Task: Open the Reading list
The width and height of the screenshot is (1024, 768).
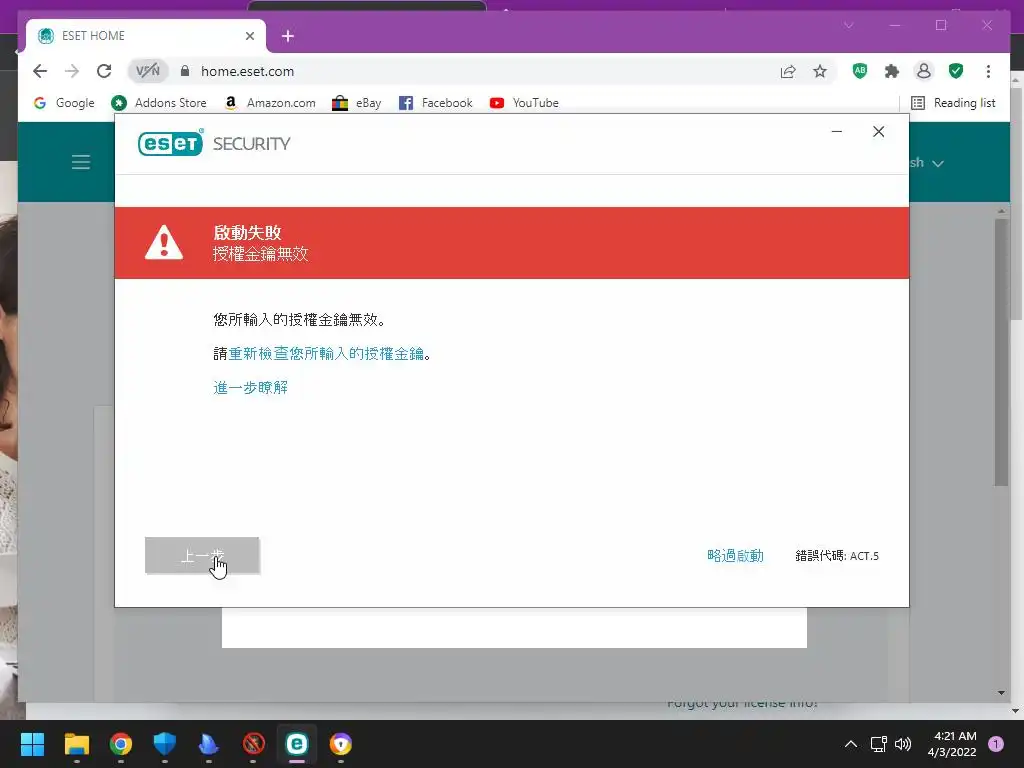Action: pos(953,103)
